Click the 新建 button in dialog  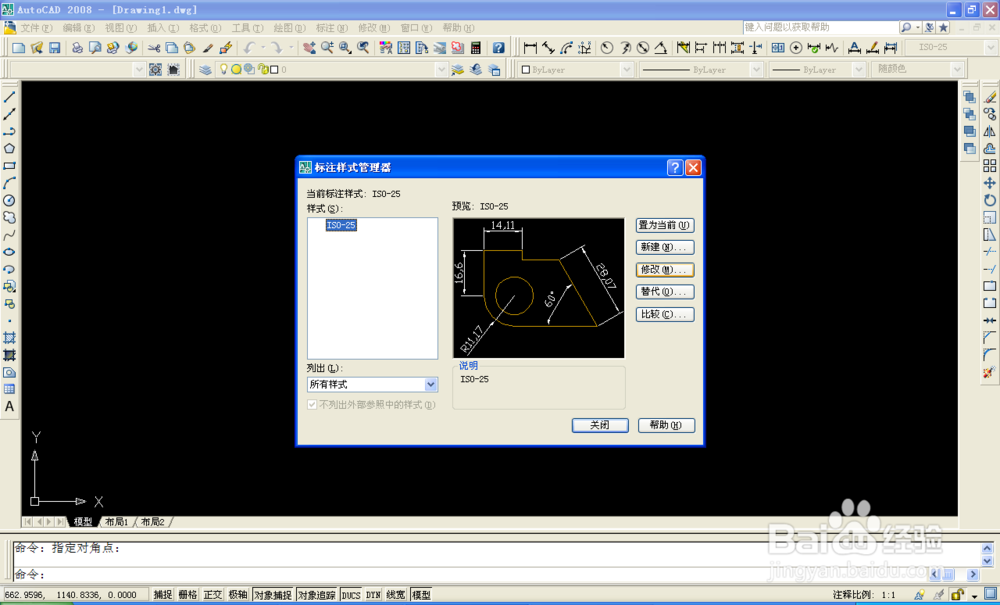[x=665, y=247]
